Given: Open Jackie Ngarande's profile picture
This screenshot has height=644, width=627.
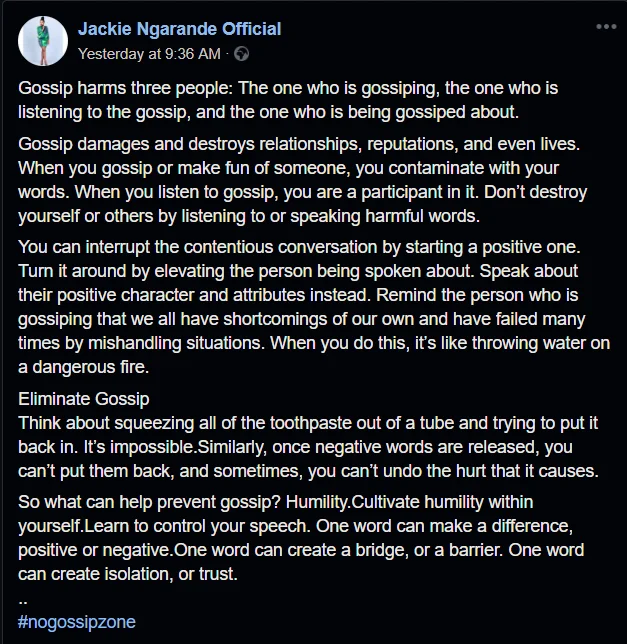Looking at the screenshot, I should (43, 41).
